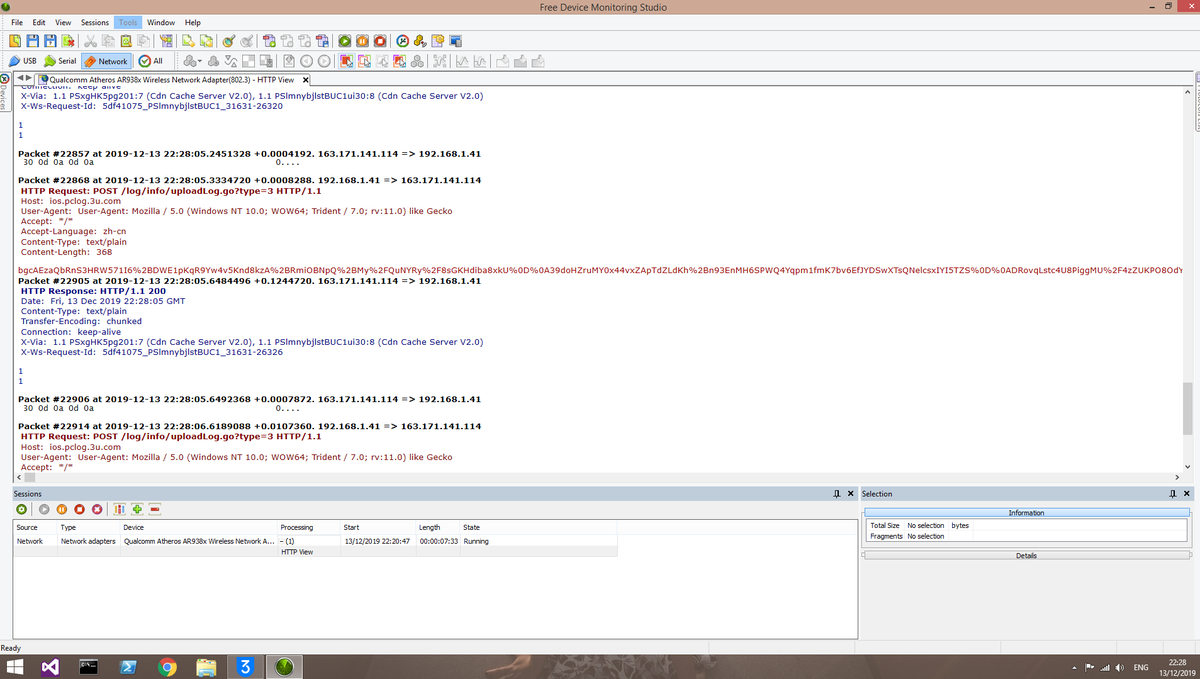Click the green plus add icon in Sessions

pos(137,509)
